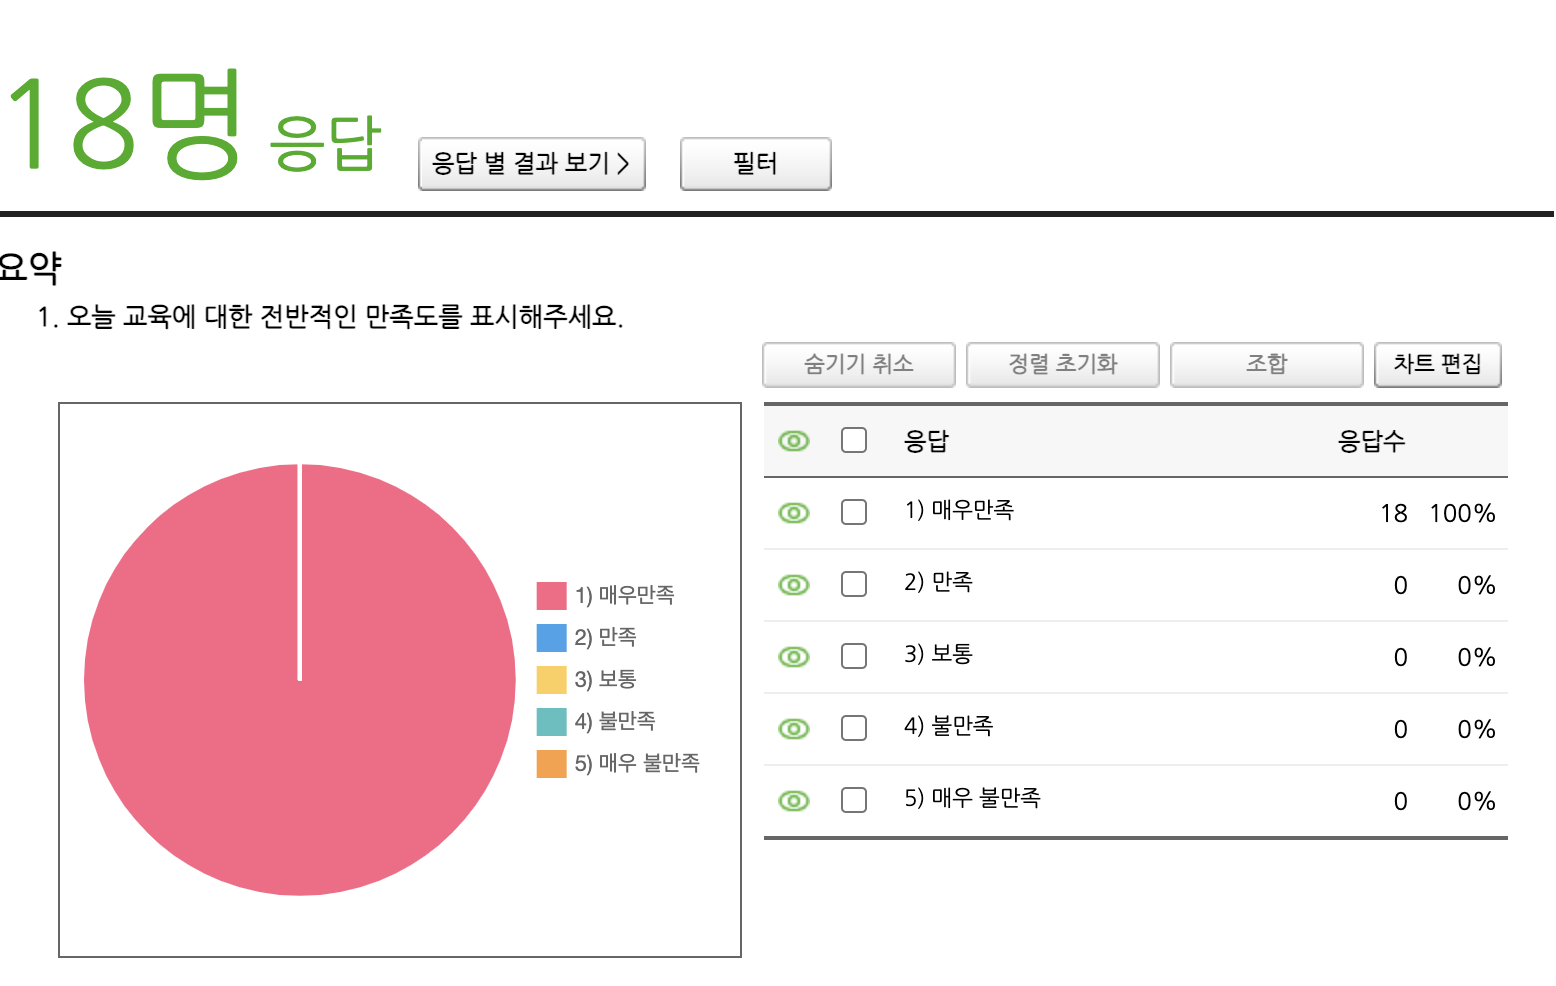Viewport: 1556px width, 986px height.
Task: Open the 차트 편집 chart editor
Action: tap(1437, 364)
